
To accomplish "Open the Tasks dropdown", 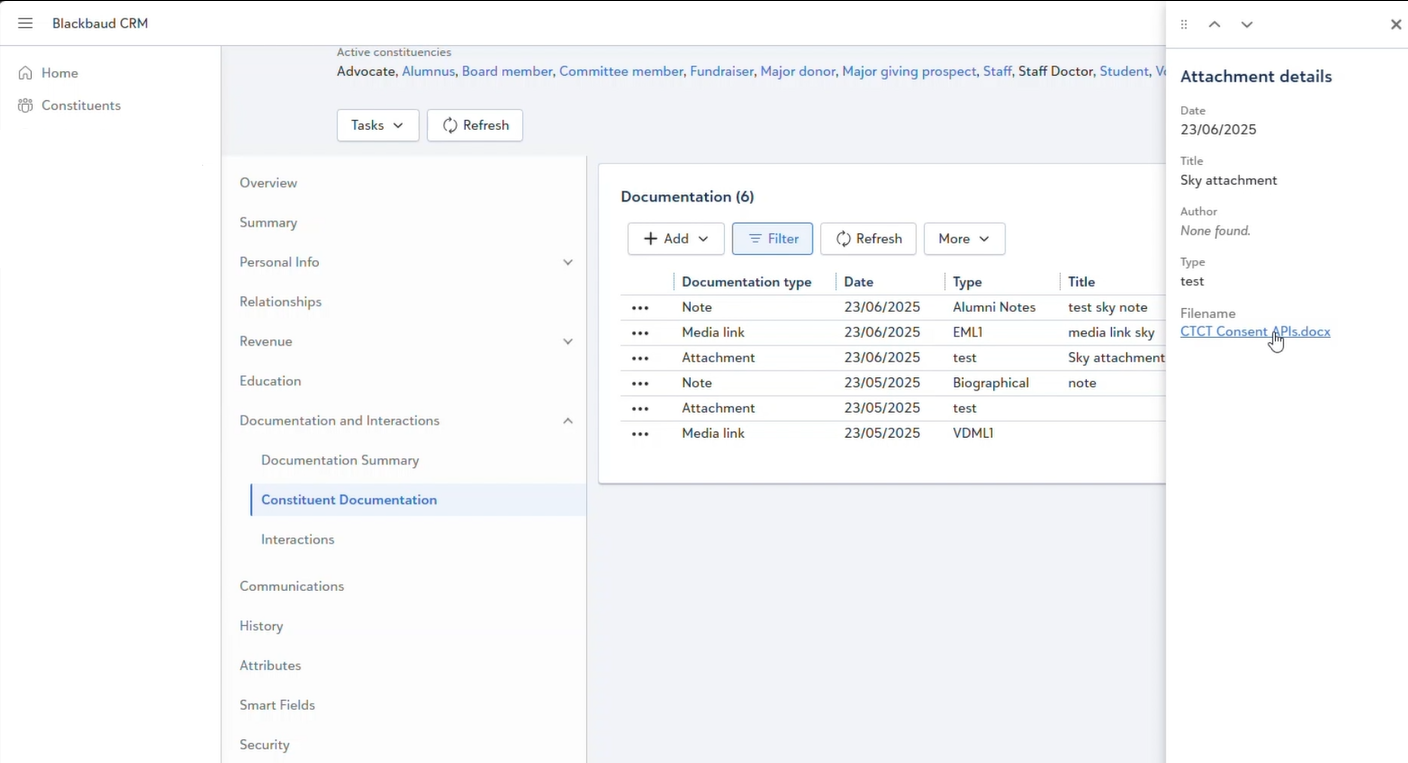I will click(x=377, y=125).
